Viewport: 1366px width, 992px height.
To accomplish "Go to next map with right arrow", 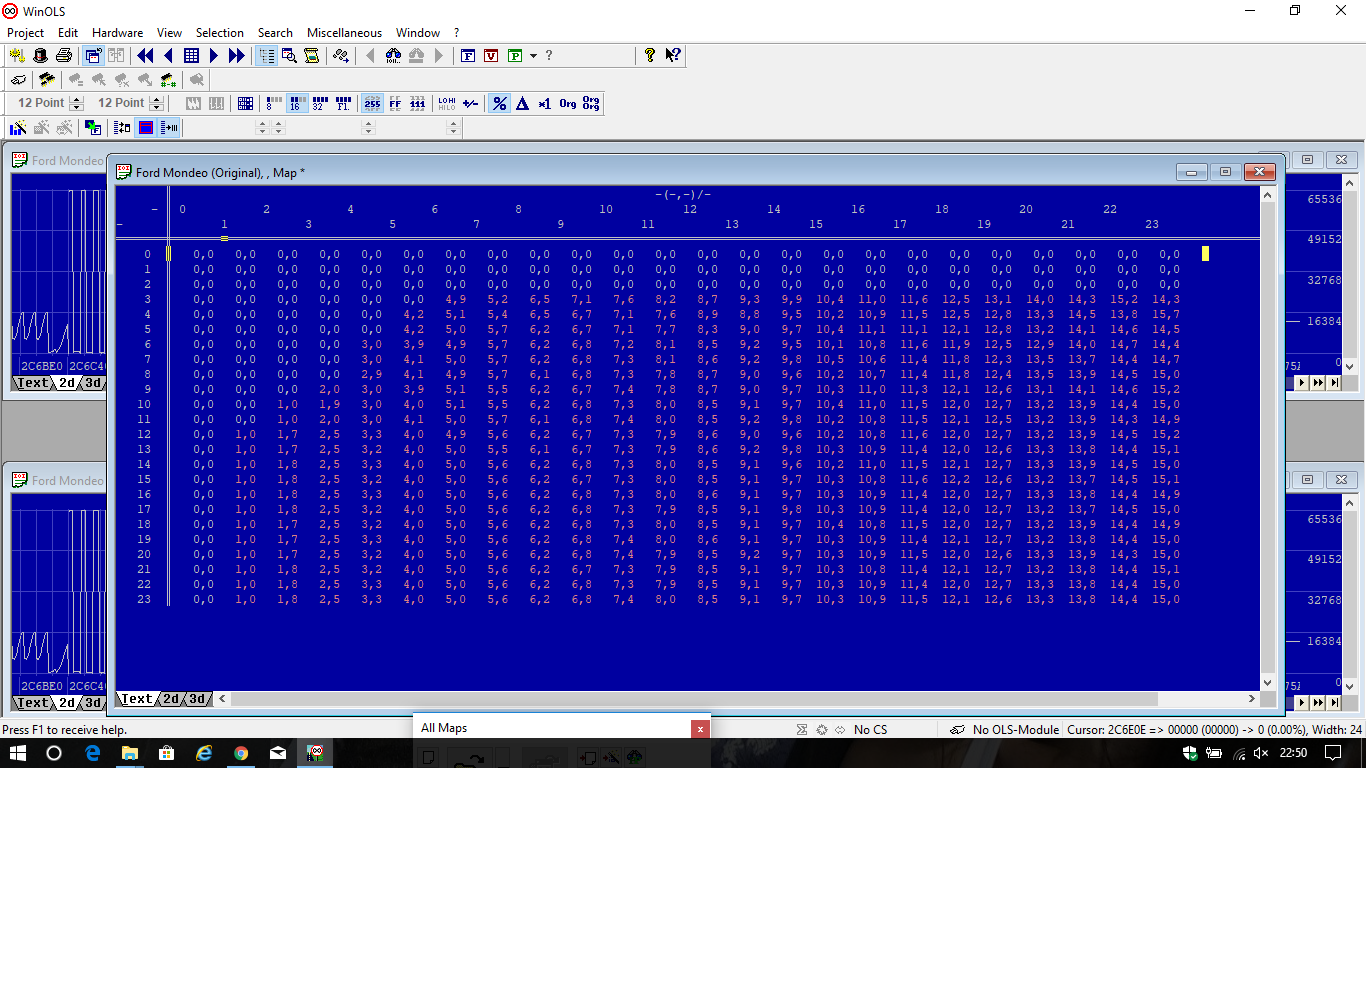I will tap(214, 55).
